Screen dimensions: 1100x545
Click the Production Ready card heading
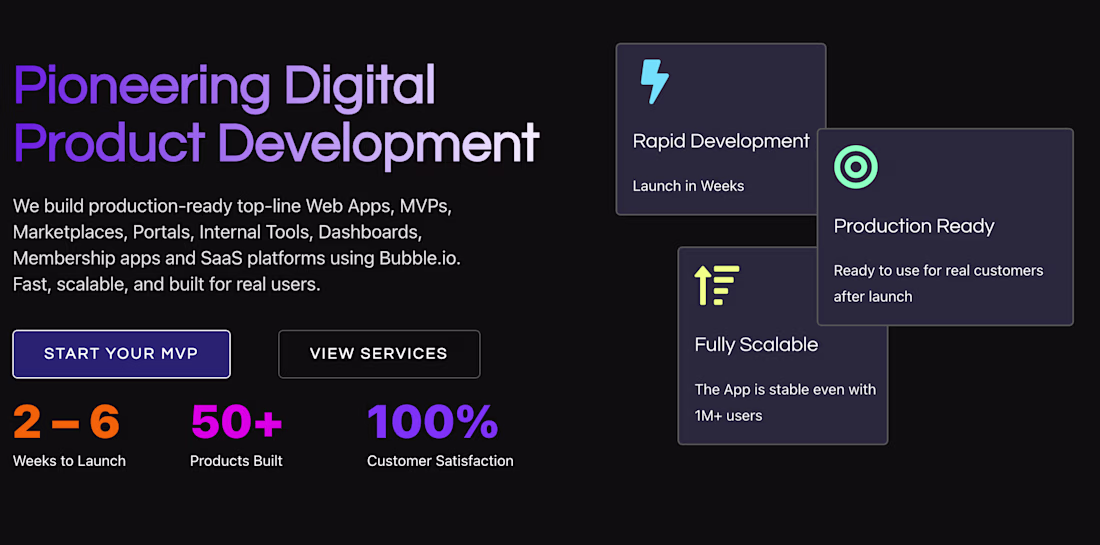(x=914, y=227)
